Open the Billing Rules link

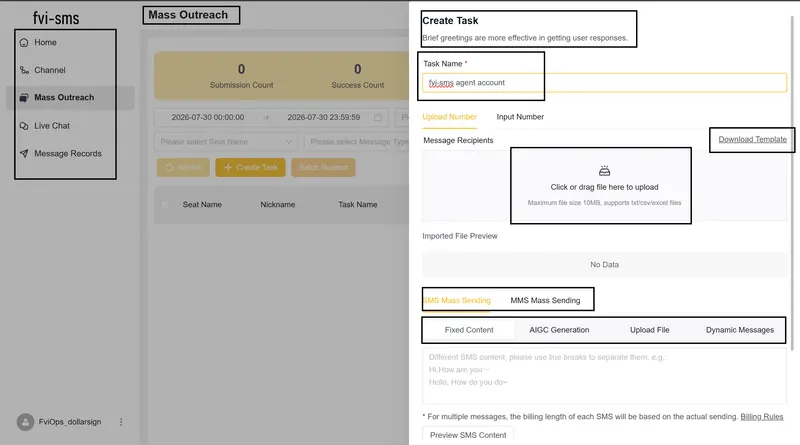tap(762, 417)
